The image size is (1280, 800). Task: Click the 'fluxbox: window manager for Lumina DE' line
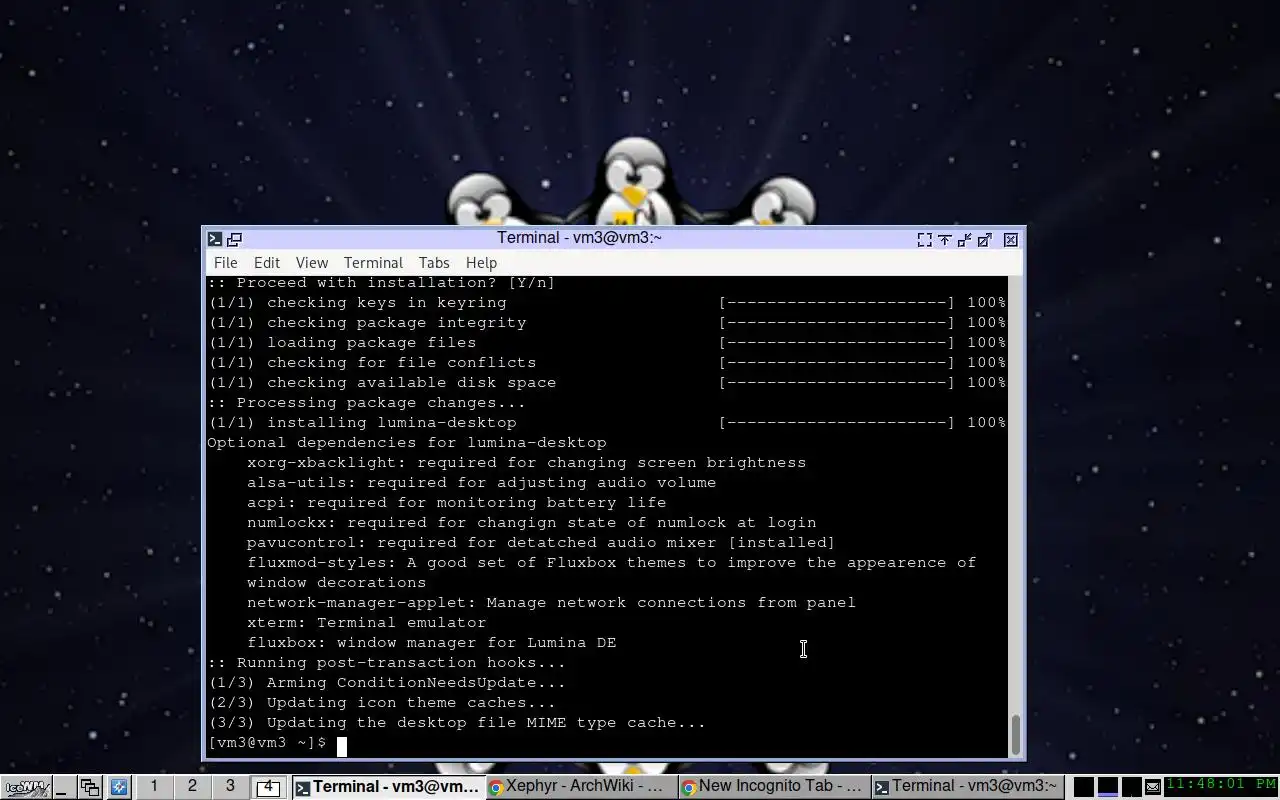[x=432, y=643]
